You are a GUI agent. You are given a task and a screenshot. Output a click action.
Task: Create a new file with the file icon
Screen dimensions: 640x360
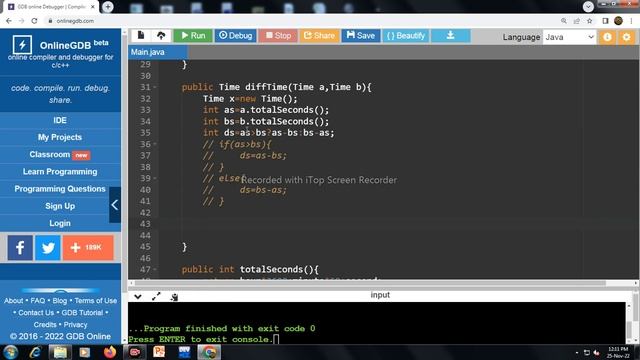click(x=141, y=36)
